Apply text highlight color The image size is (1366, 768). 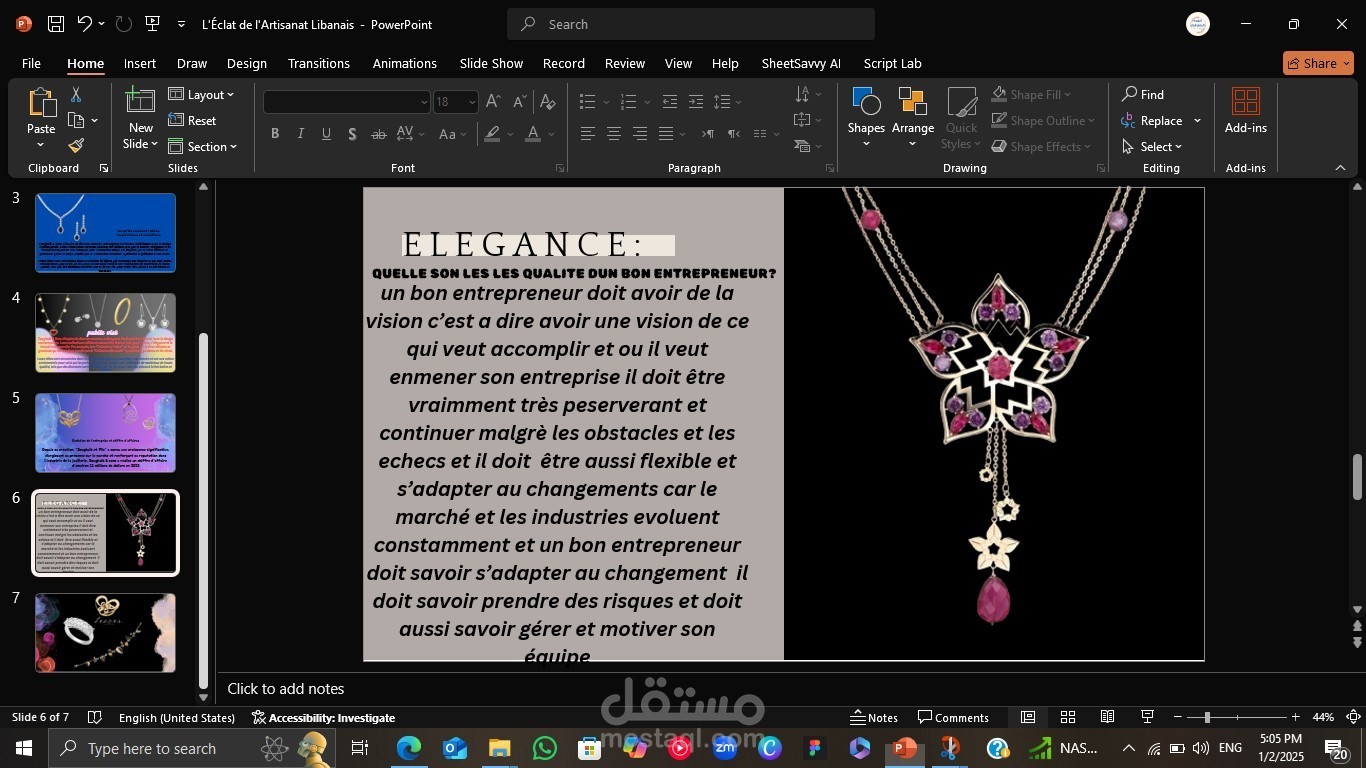click(491, 134)
